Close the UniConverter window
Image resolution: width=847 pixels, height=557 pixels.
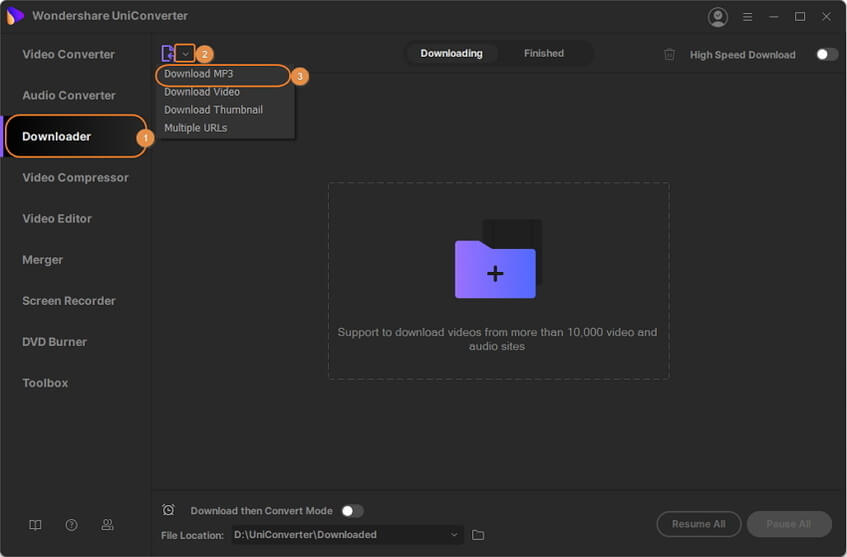(x=826, y=17)
